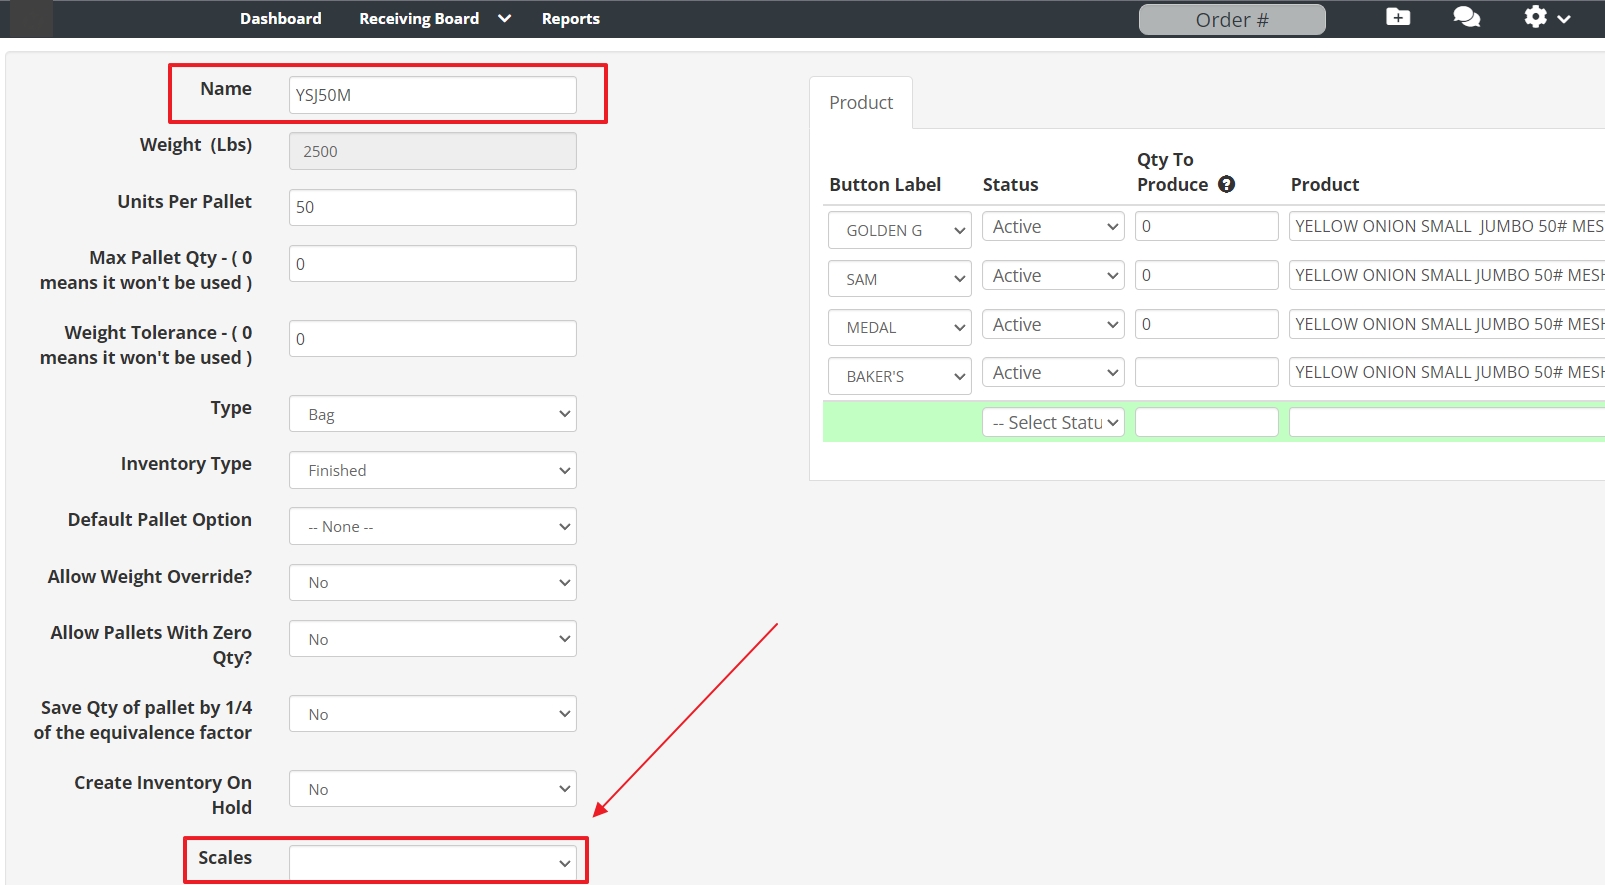Open the Inventory Type dropdown
The image size is (1605, 885).
[x=432, y=470]
